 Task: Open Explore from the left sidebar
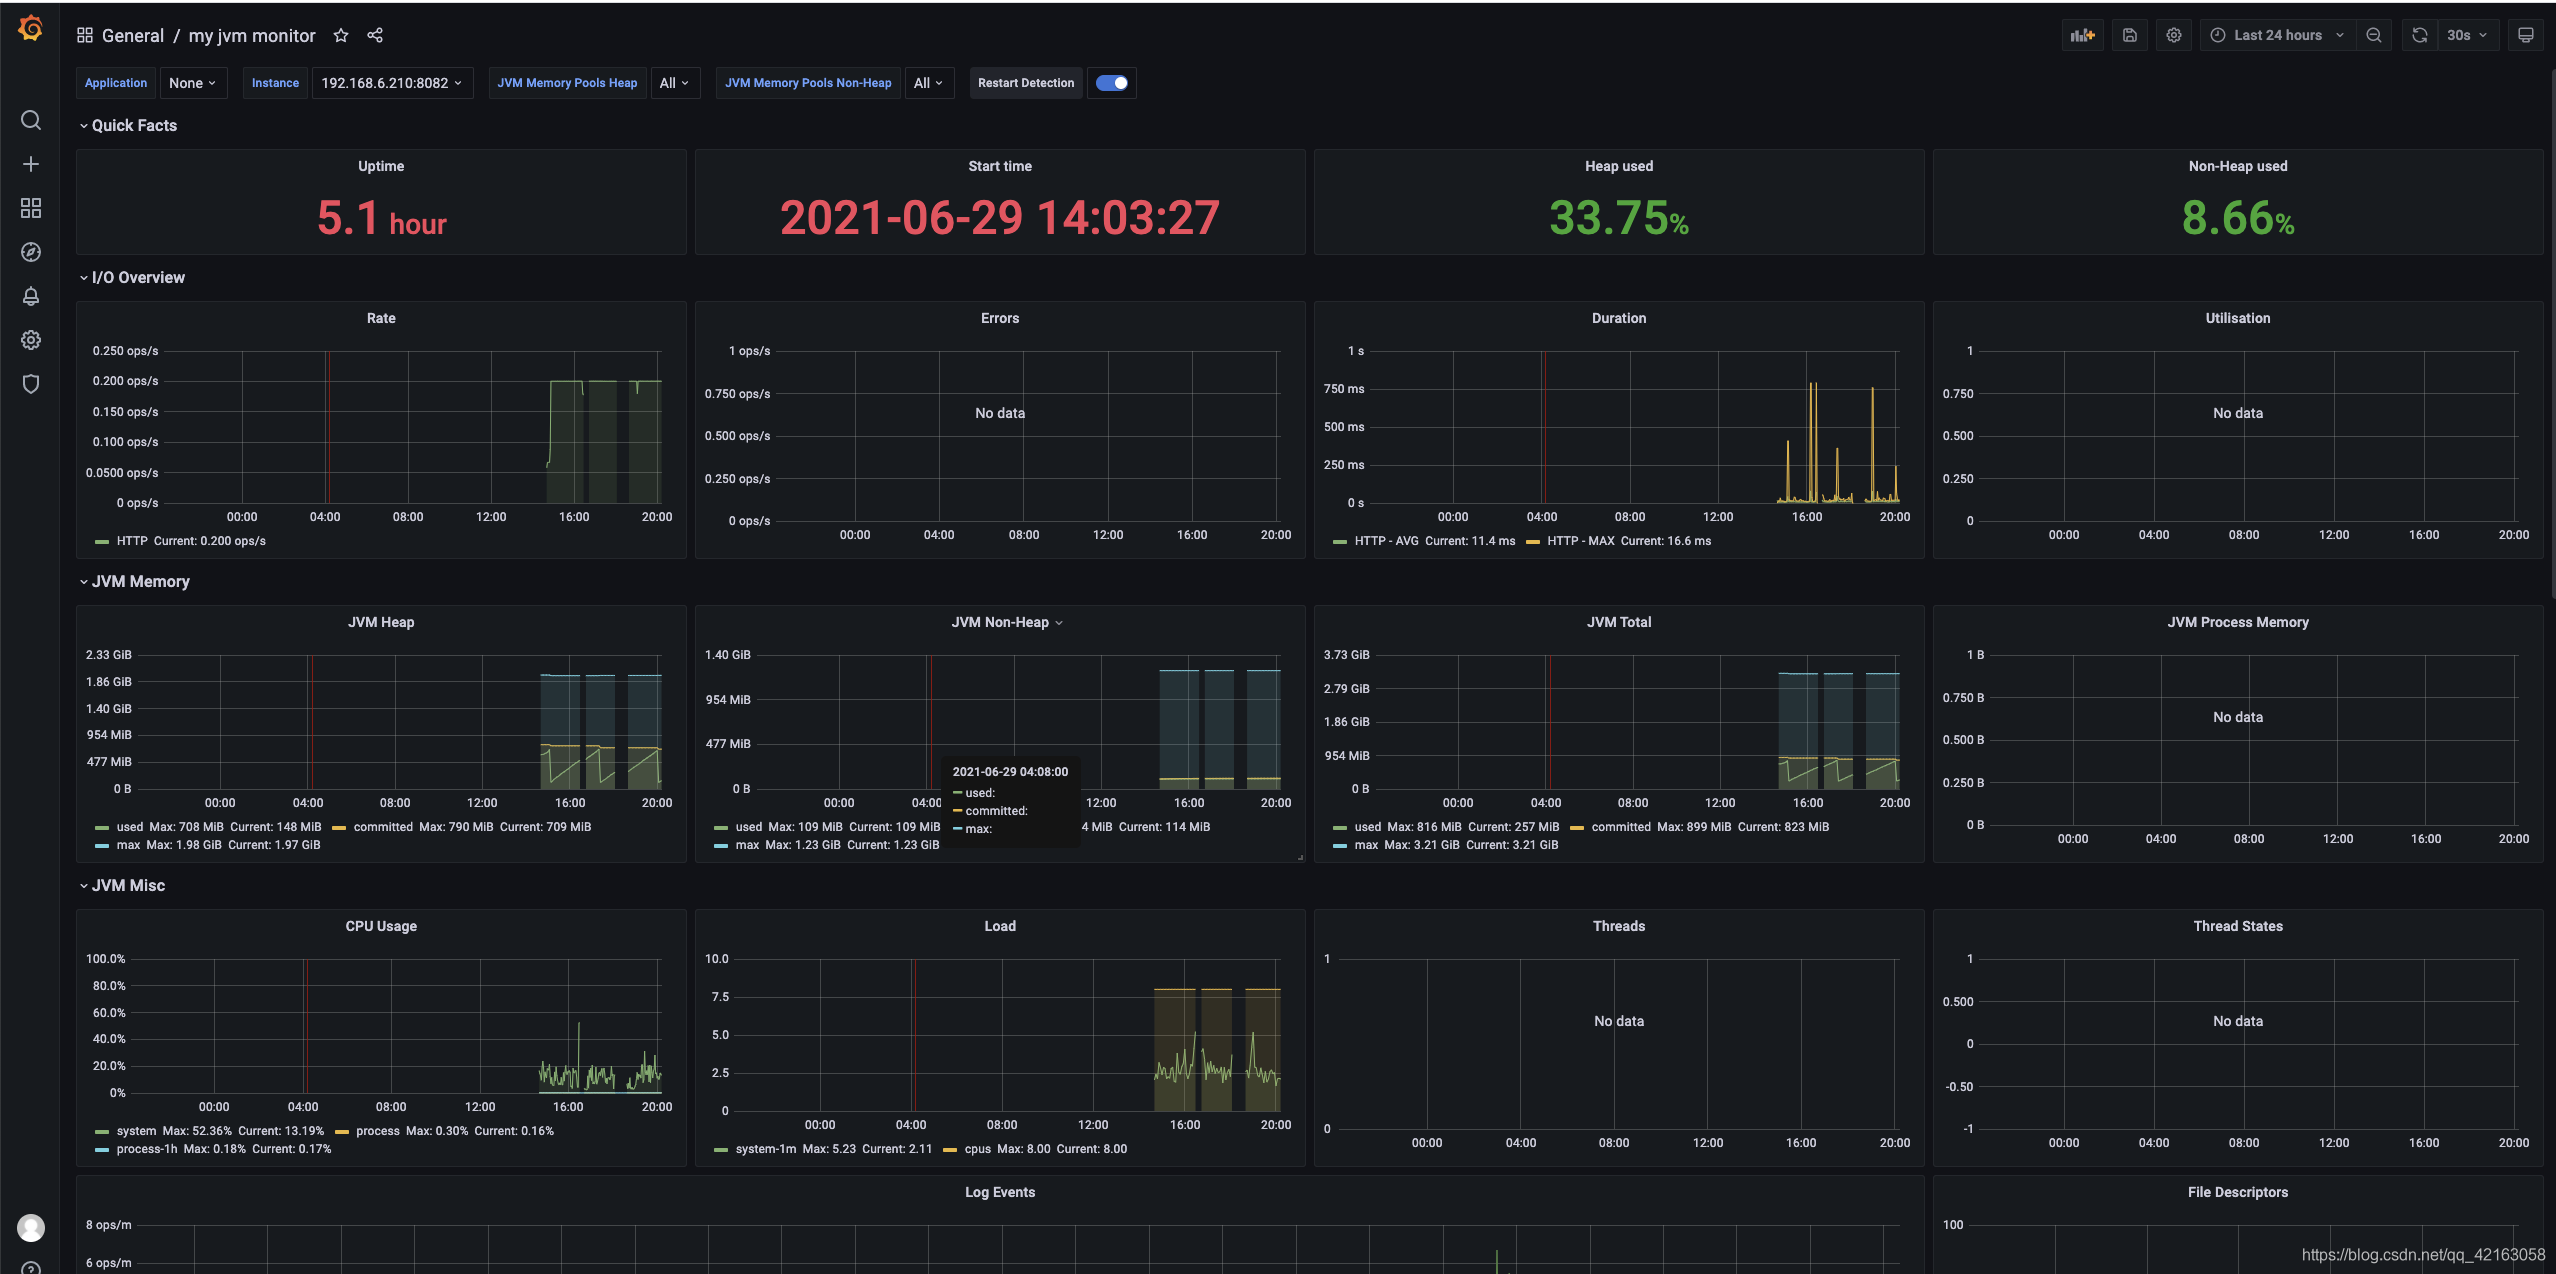pyautogui.click(x=30, y=252)
